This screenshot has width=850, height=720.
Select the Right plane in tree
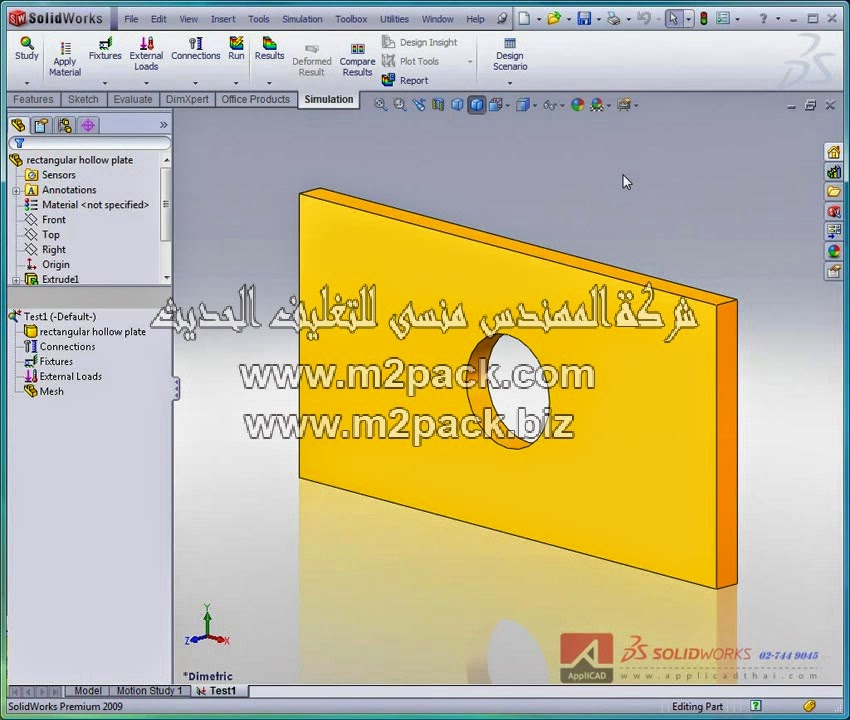[x=45, y=250]
